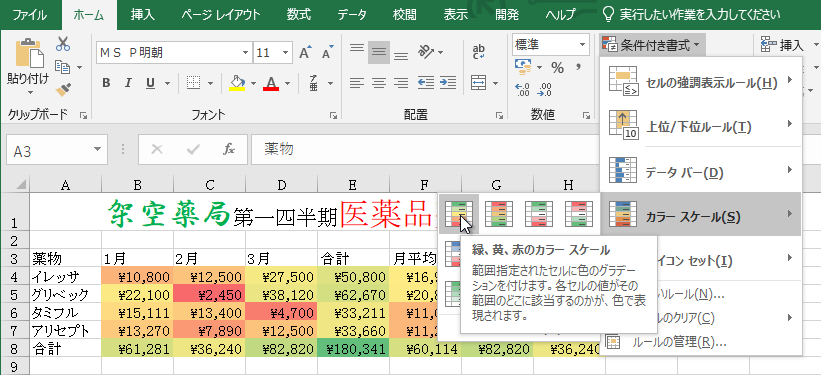Image resolution: width=821 pixels, height=375 pixels.
Task: Open number format dropdown showing 標準
Action: [x=583, y=45]
